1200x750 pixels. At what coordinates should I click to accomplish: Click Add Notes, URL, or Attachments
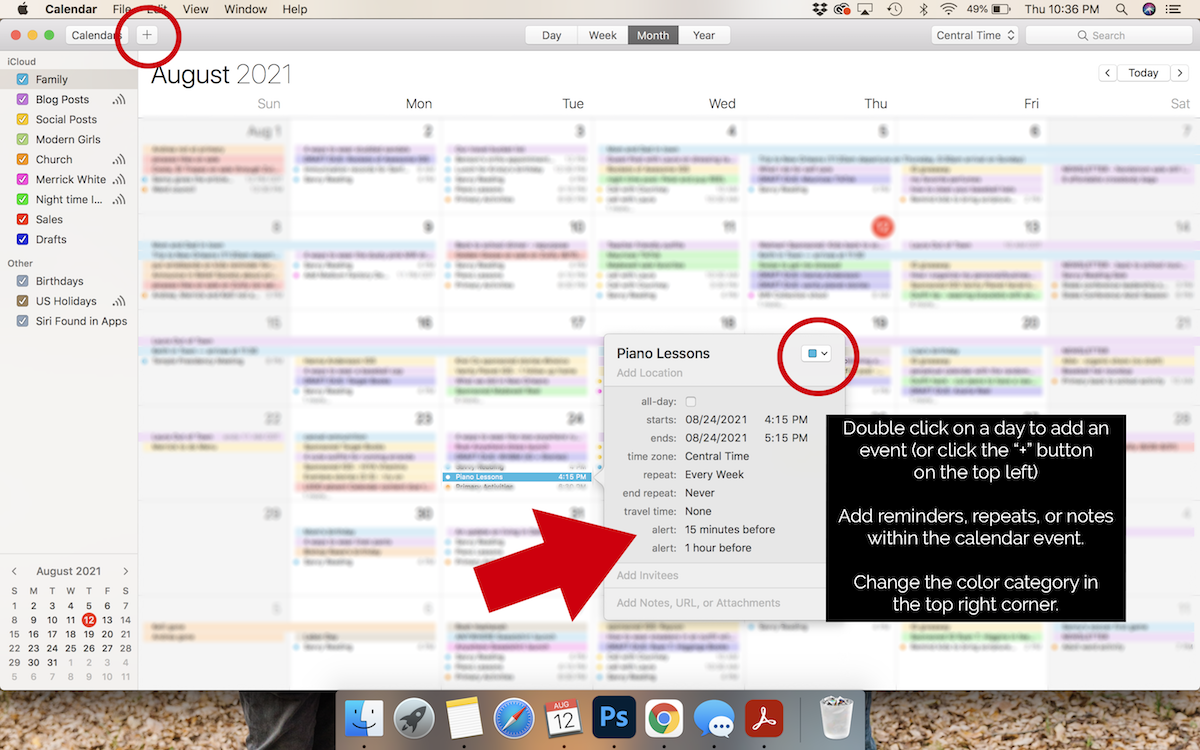[699, 603]
